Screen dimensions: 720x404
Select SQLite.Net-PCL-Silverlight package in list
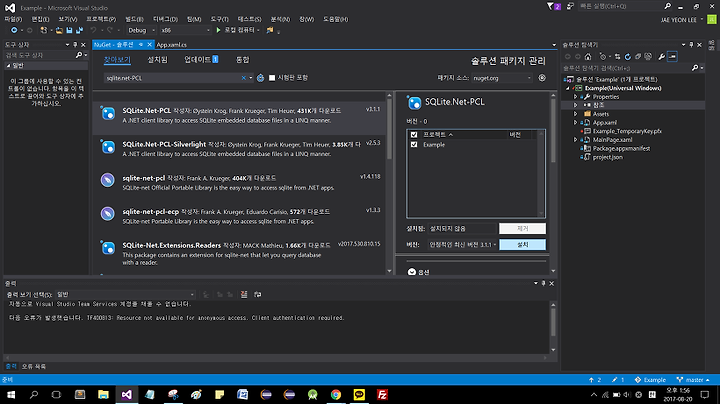(239, 149)
